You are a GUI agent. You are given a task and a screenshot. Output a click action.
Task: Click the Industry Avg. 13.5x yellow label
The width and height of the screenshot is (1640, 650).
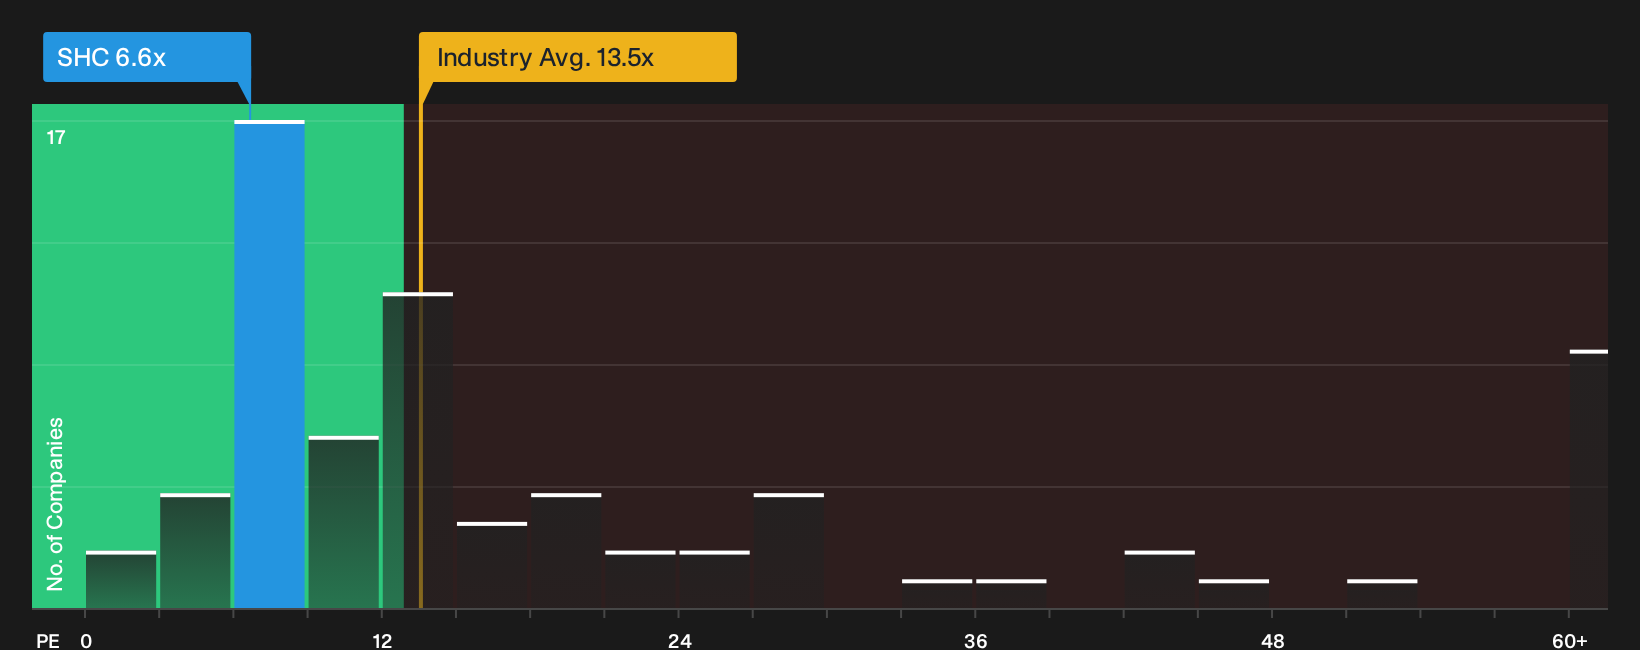578,57
